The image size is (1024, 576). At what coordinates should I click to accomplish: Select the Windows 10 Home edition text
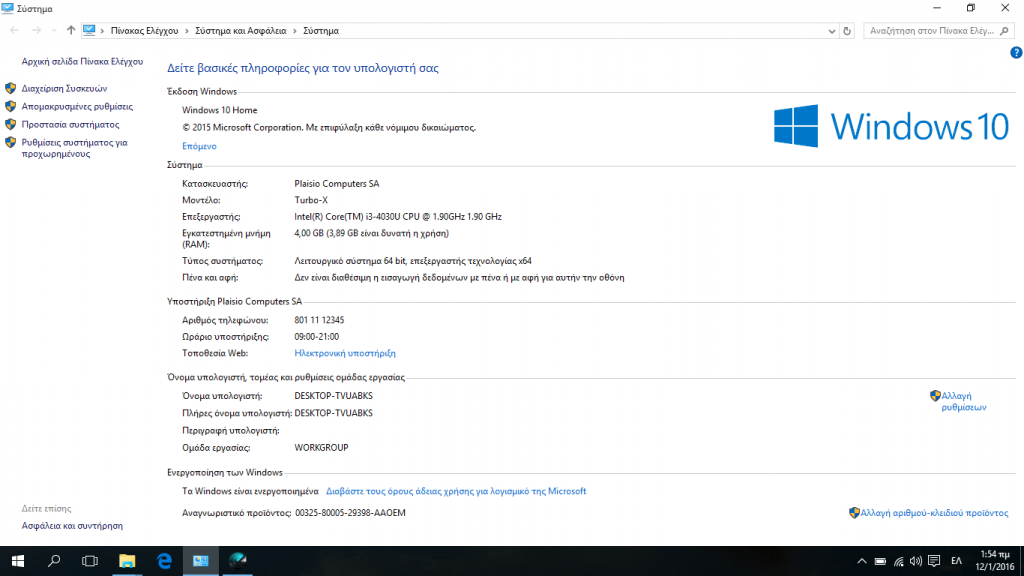(219, 110)
